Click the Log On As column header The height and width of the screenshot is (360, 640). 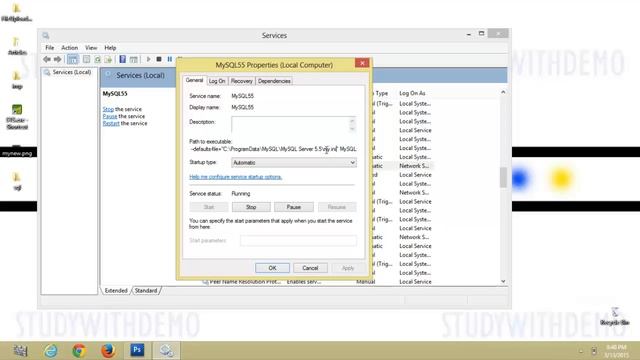pyautogui.click(x=412, y=93)
